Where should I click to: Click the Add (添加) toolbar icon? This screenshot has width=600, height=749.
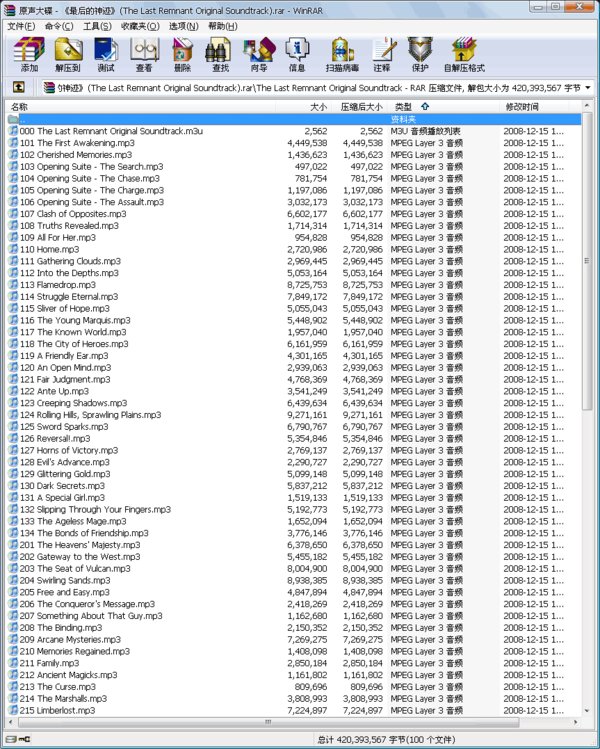(29, 54)
